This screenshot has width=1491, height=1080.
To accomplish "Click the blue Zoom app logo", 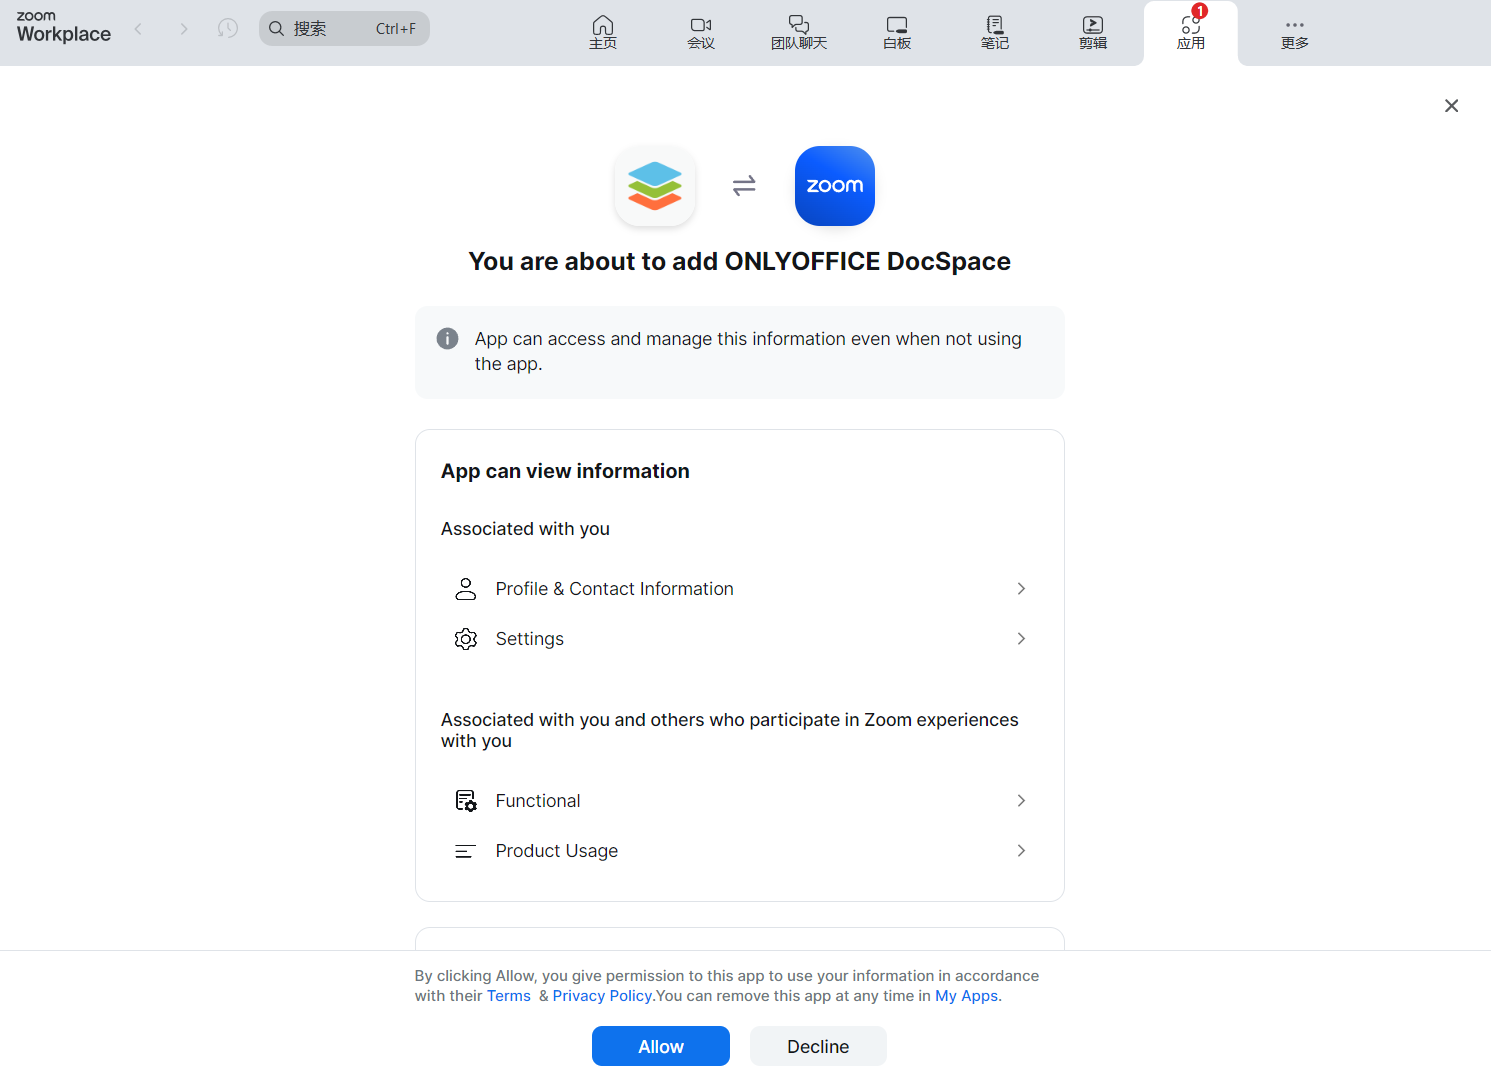I will (834, 186).
